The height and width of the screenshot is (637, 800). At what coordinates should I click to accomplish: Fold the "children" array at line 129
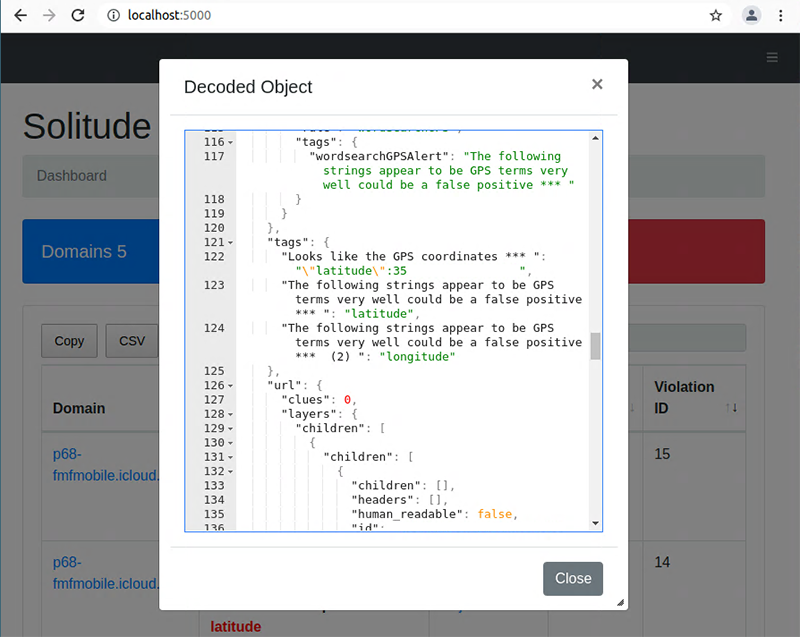coord(230,428)
